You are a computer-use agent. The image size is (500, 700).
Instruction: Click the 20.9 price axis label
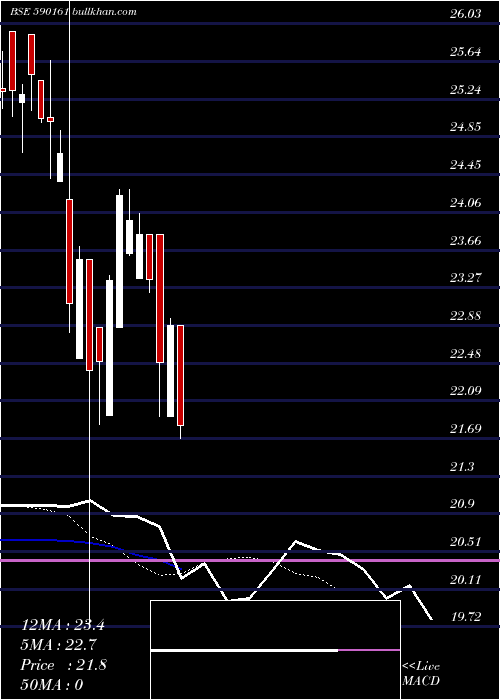(x=462, y=504)
